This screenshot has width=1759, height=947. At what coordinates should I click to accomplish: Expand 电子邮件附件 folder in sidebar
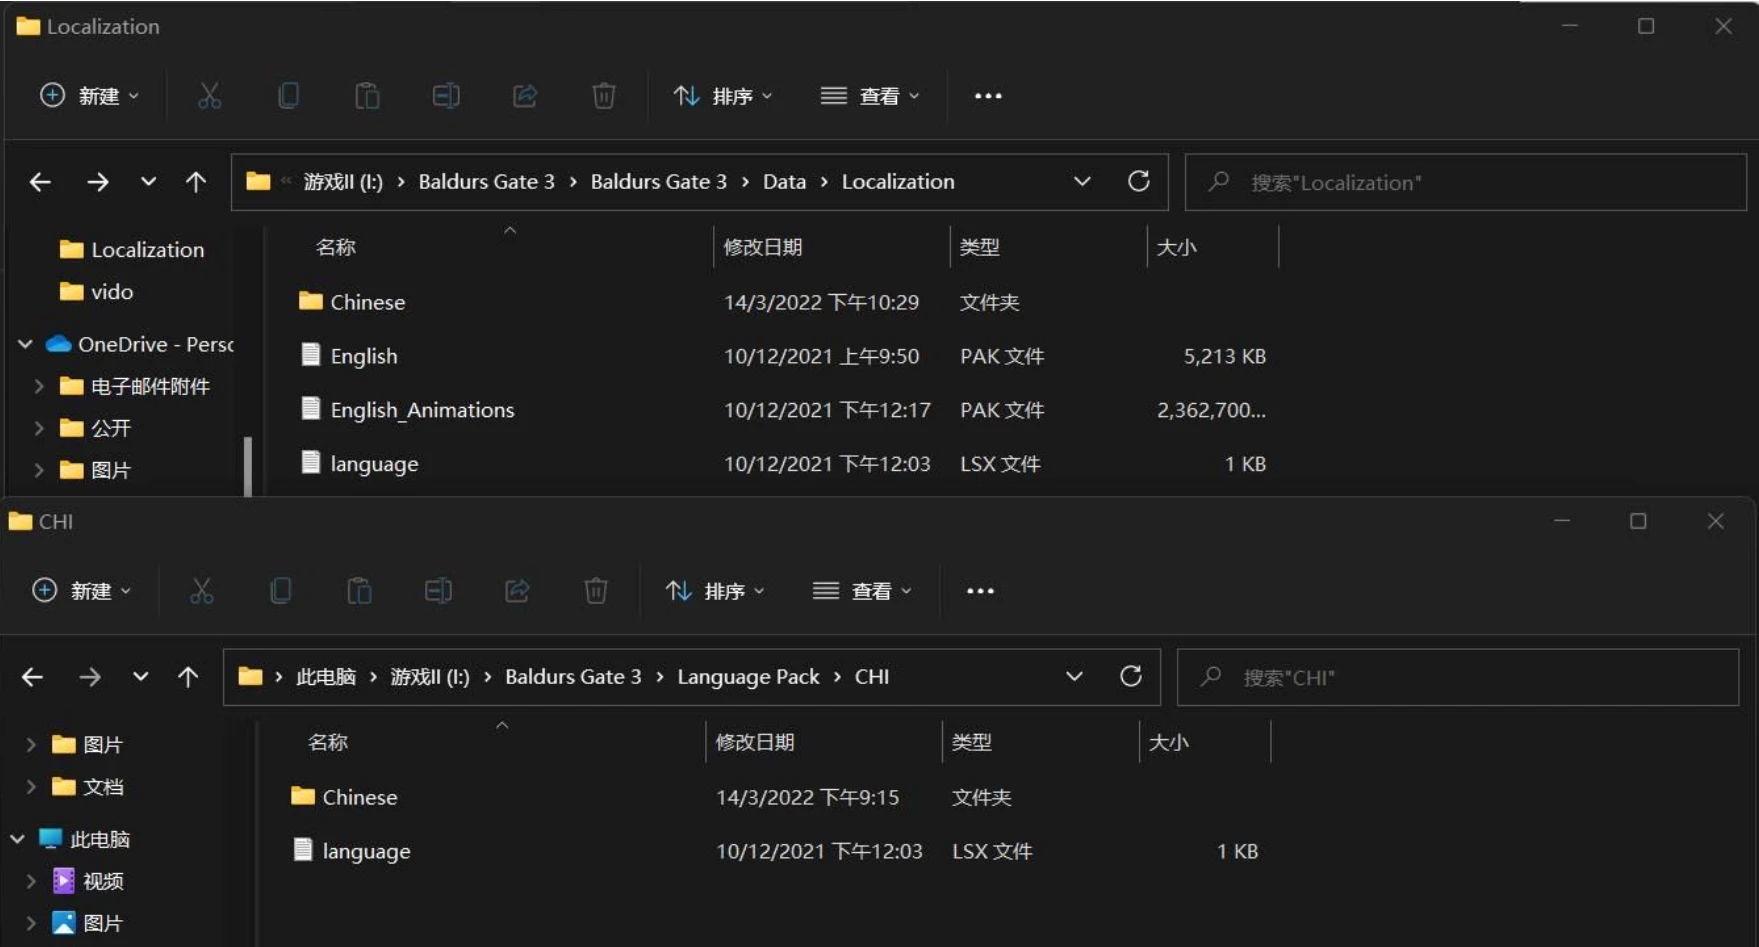(39, 386)
